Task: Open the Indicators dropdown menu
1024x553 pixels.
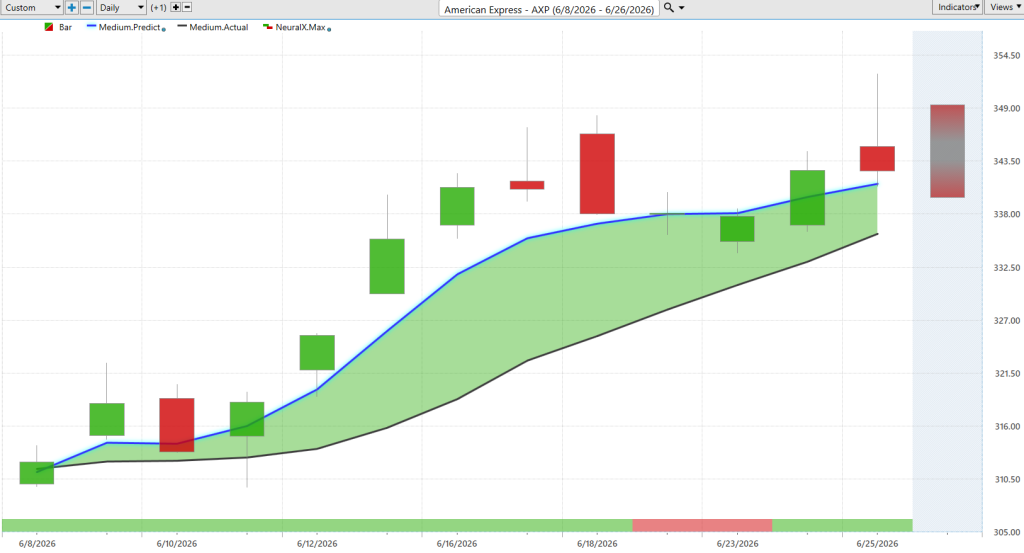Action: pyautogui.click(x=957, y=7)
